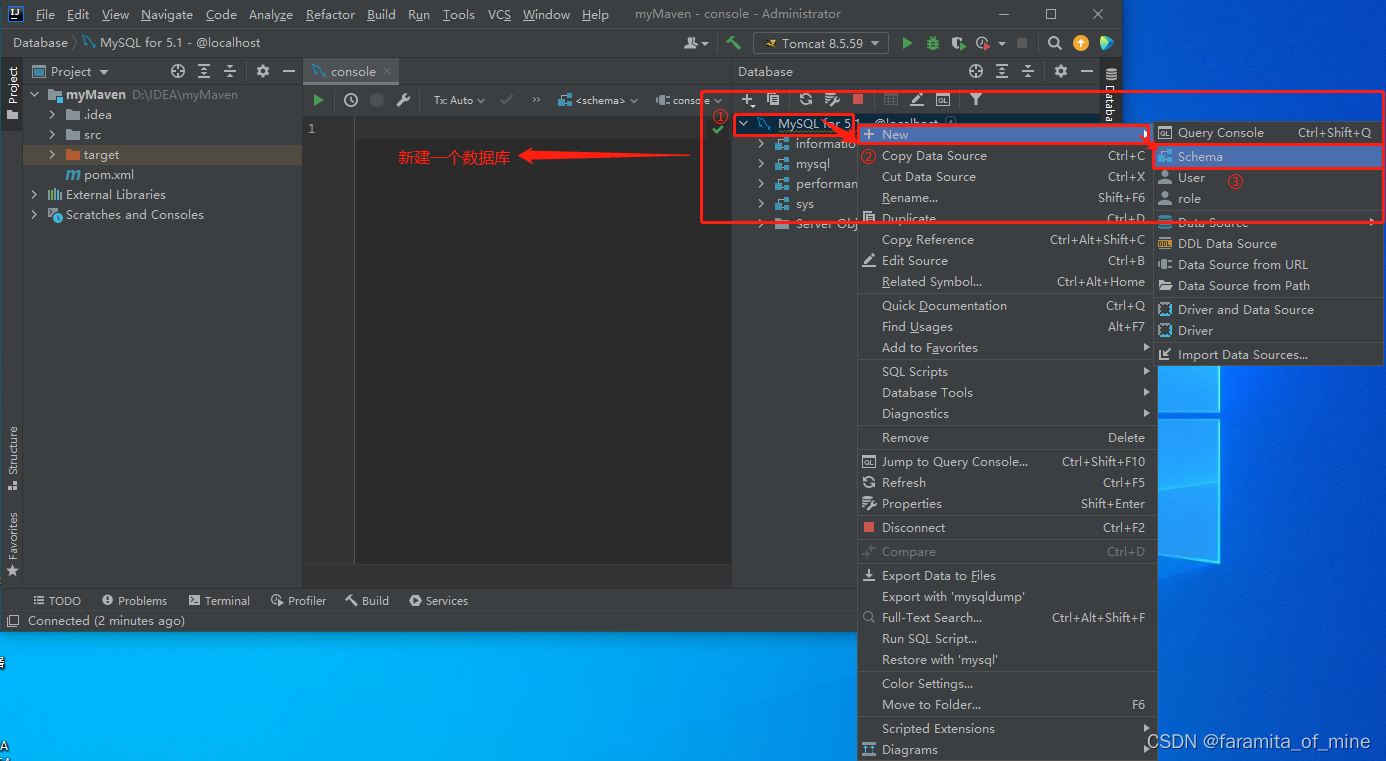Expand the mysql schema node

(761, 164)
